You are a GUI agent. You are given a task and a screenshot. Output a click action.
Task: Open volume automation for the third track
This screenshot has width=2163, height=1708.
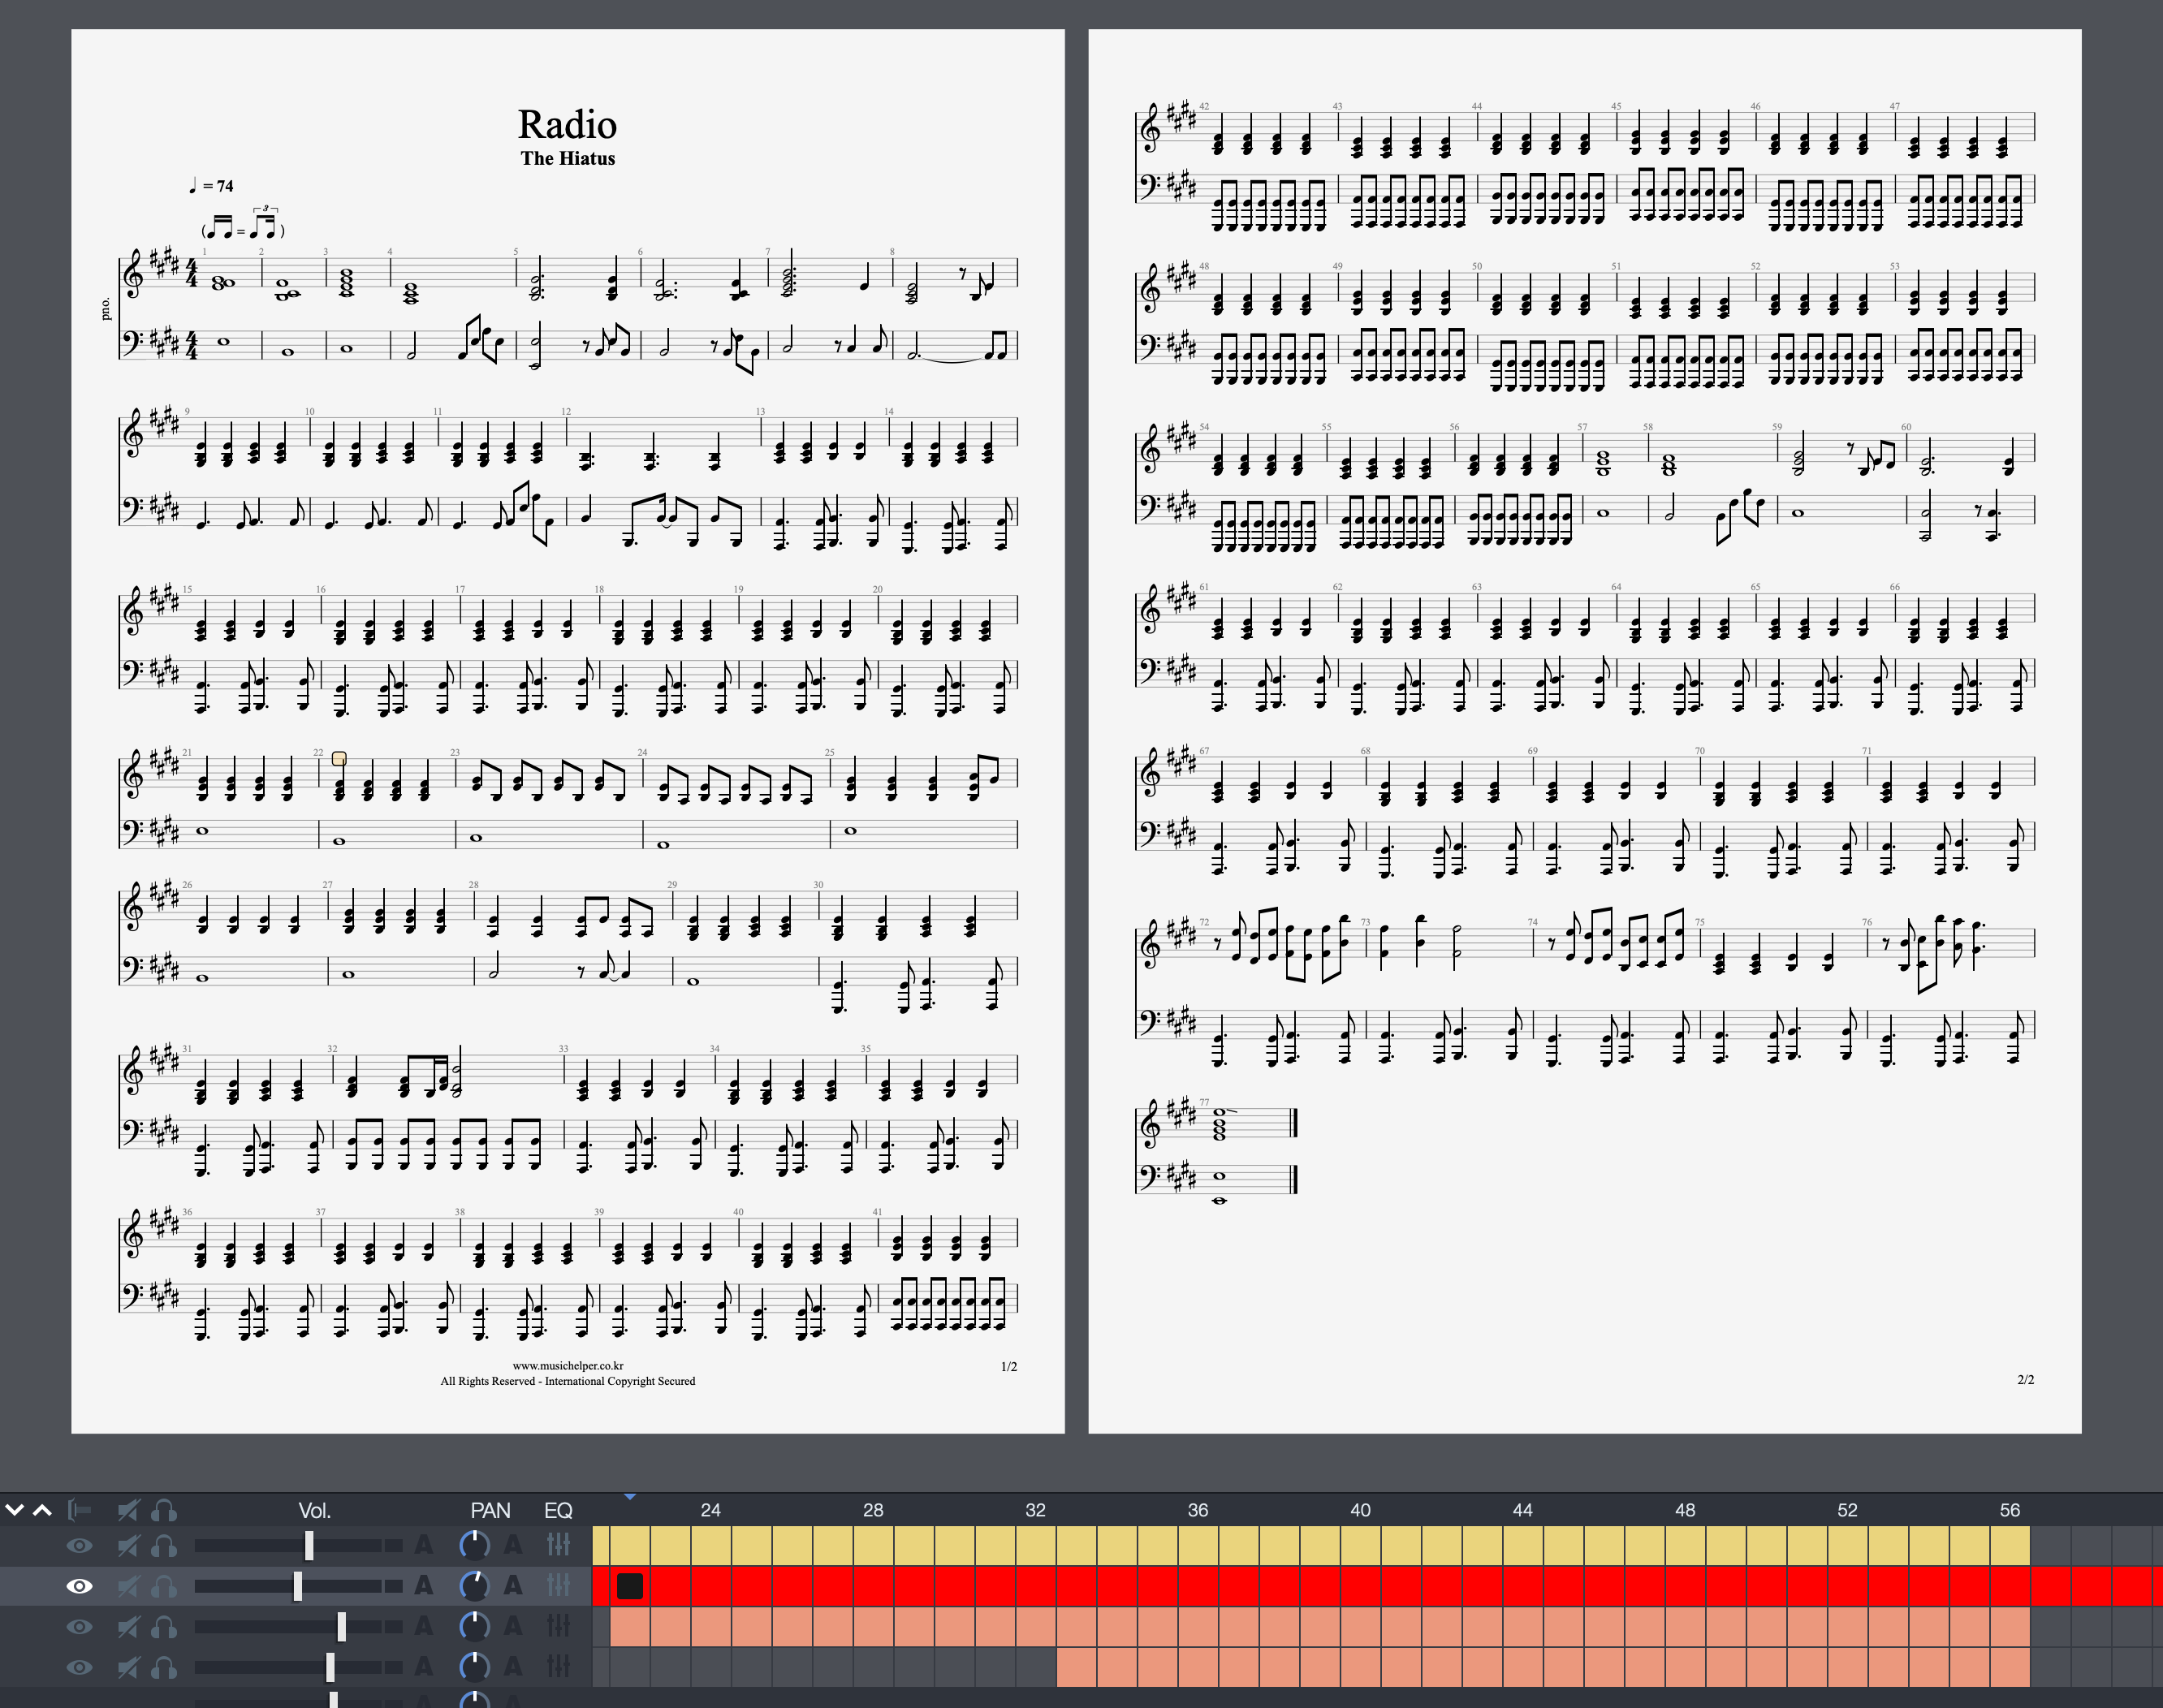point(424,1627)
